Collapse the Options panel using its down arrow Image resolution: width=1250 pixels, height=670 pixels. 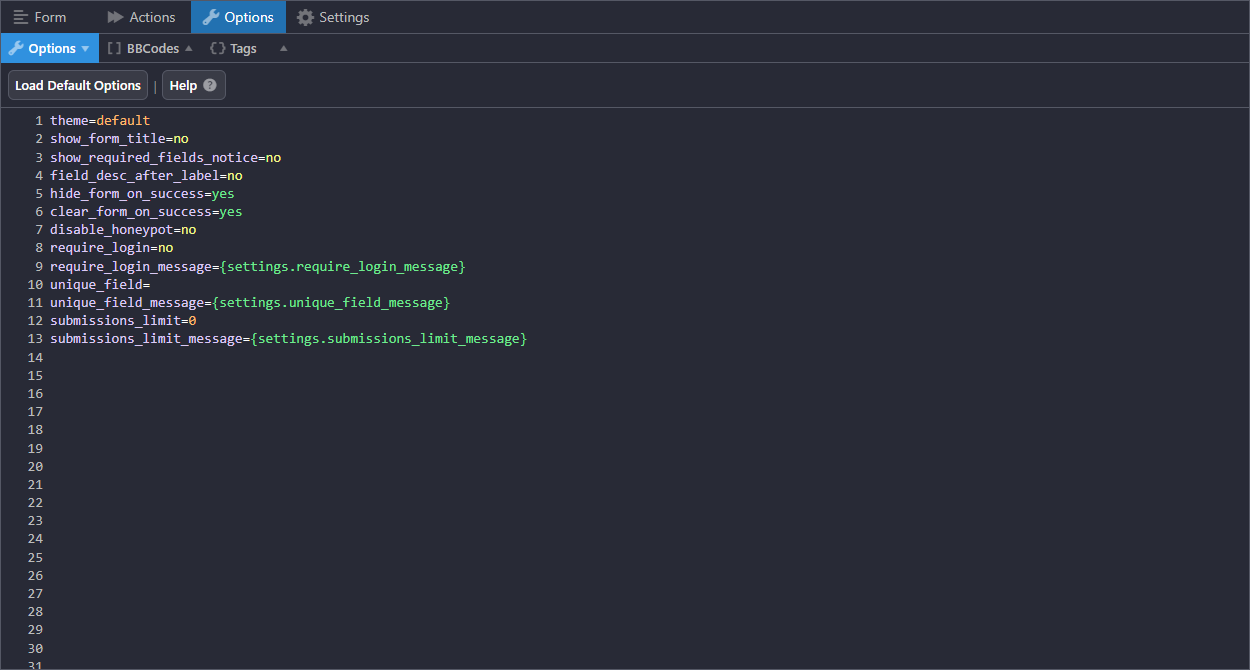85,49
